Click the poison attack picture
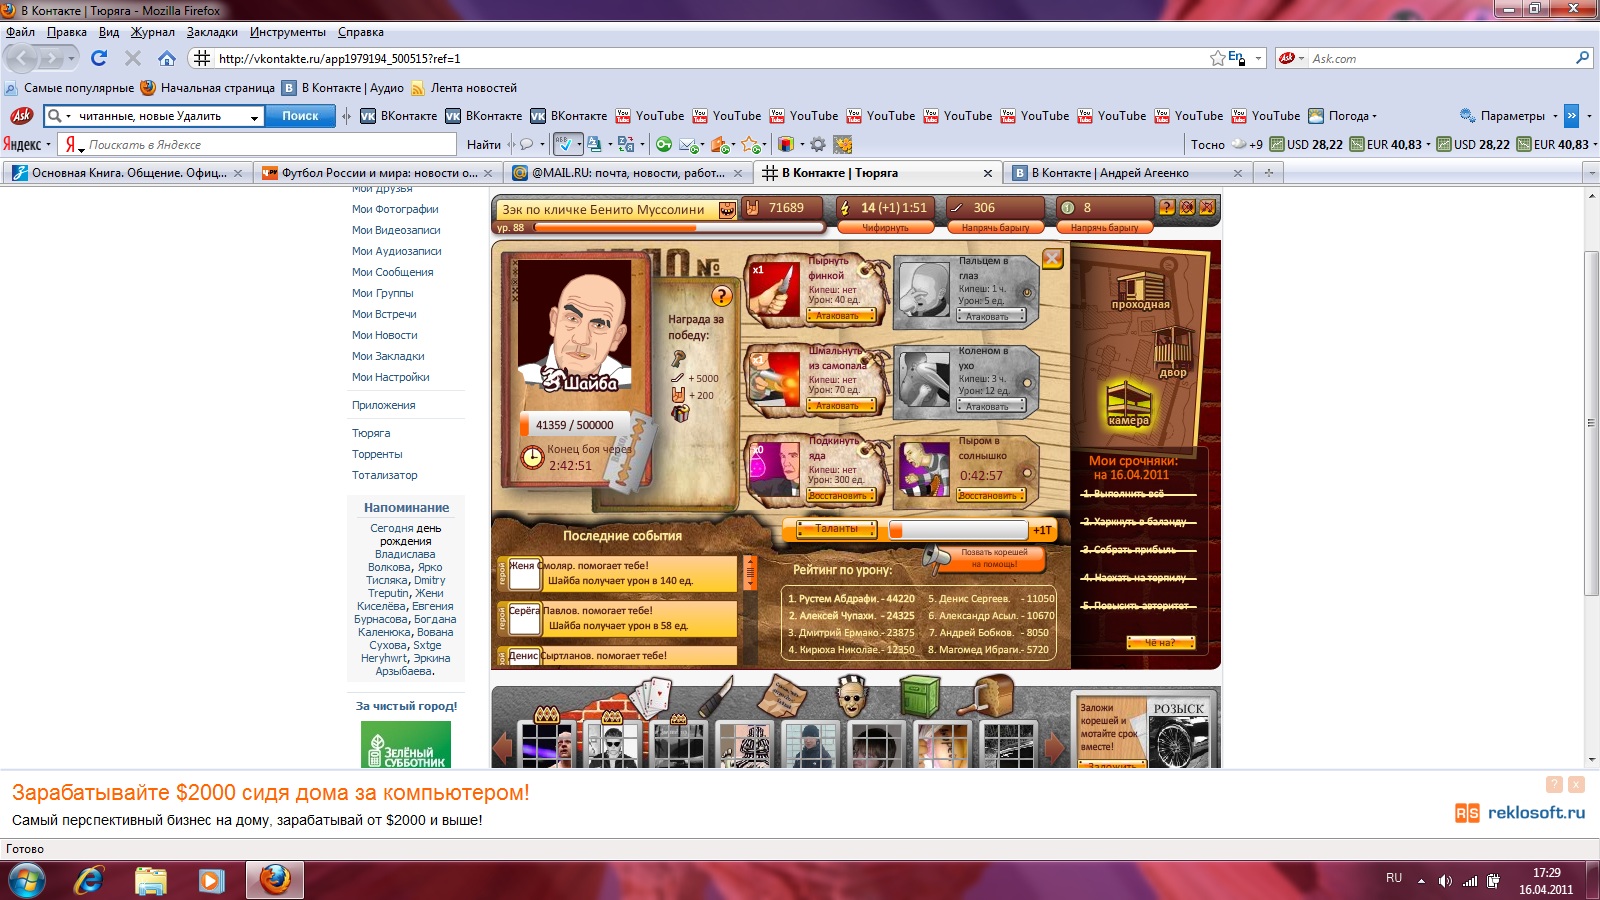The image size is (1600, 900). (x=775, y=469)
